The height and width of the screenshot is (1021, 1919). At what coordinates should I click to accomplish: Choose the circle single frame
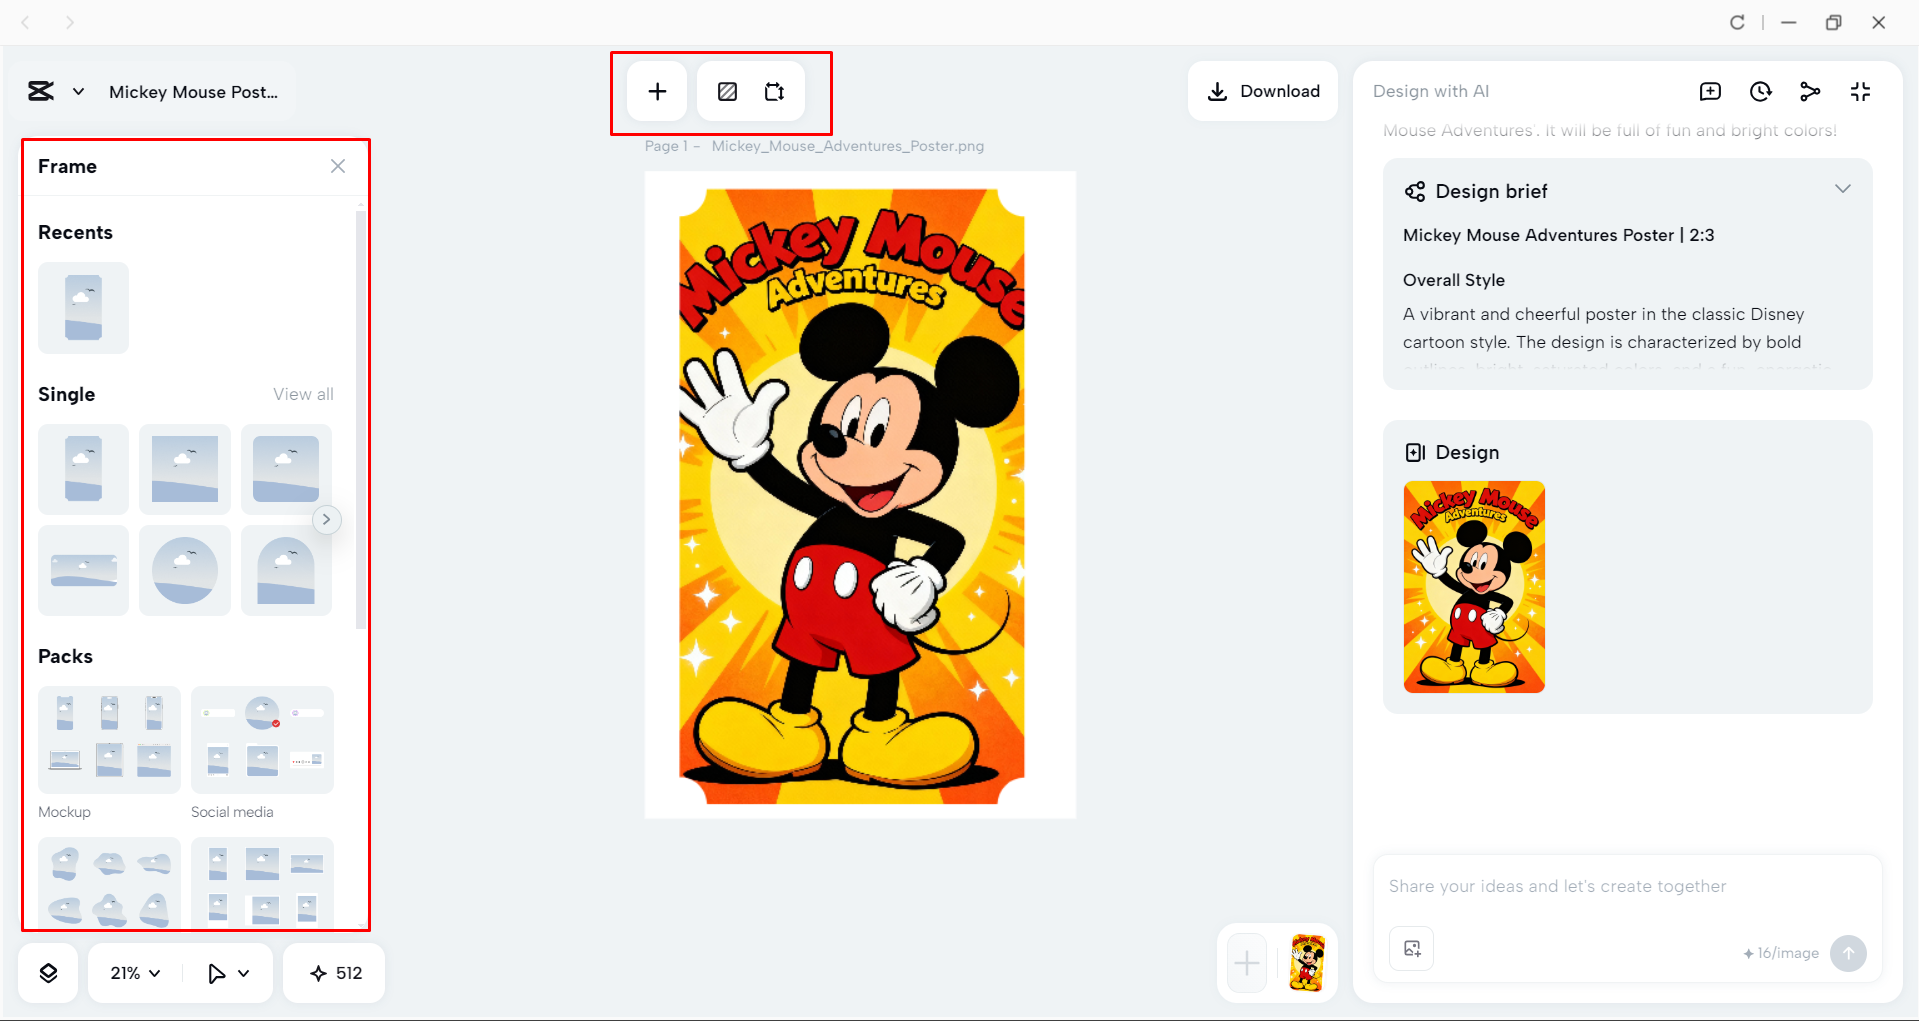click(x=185, y=570)
